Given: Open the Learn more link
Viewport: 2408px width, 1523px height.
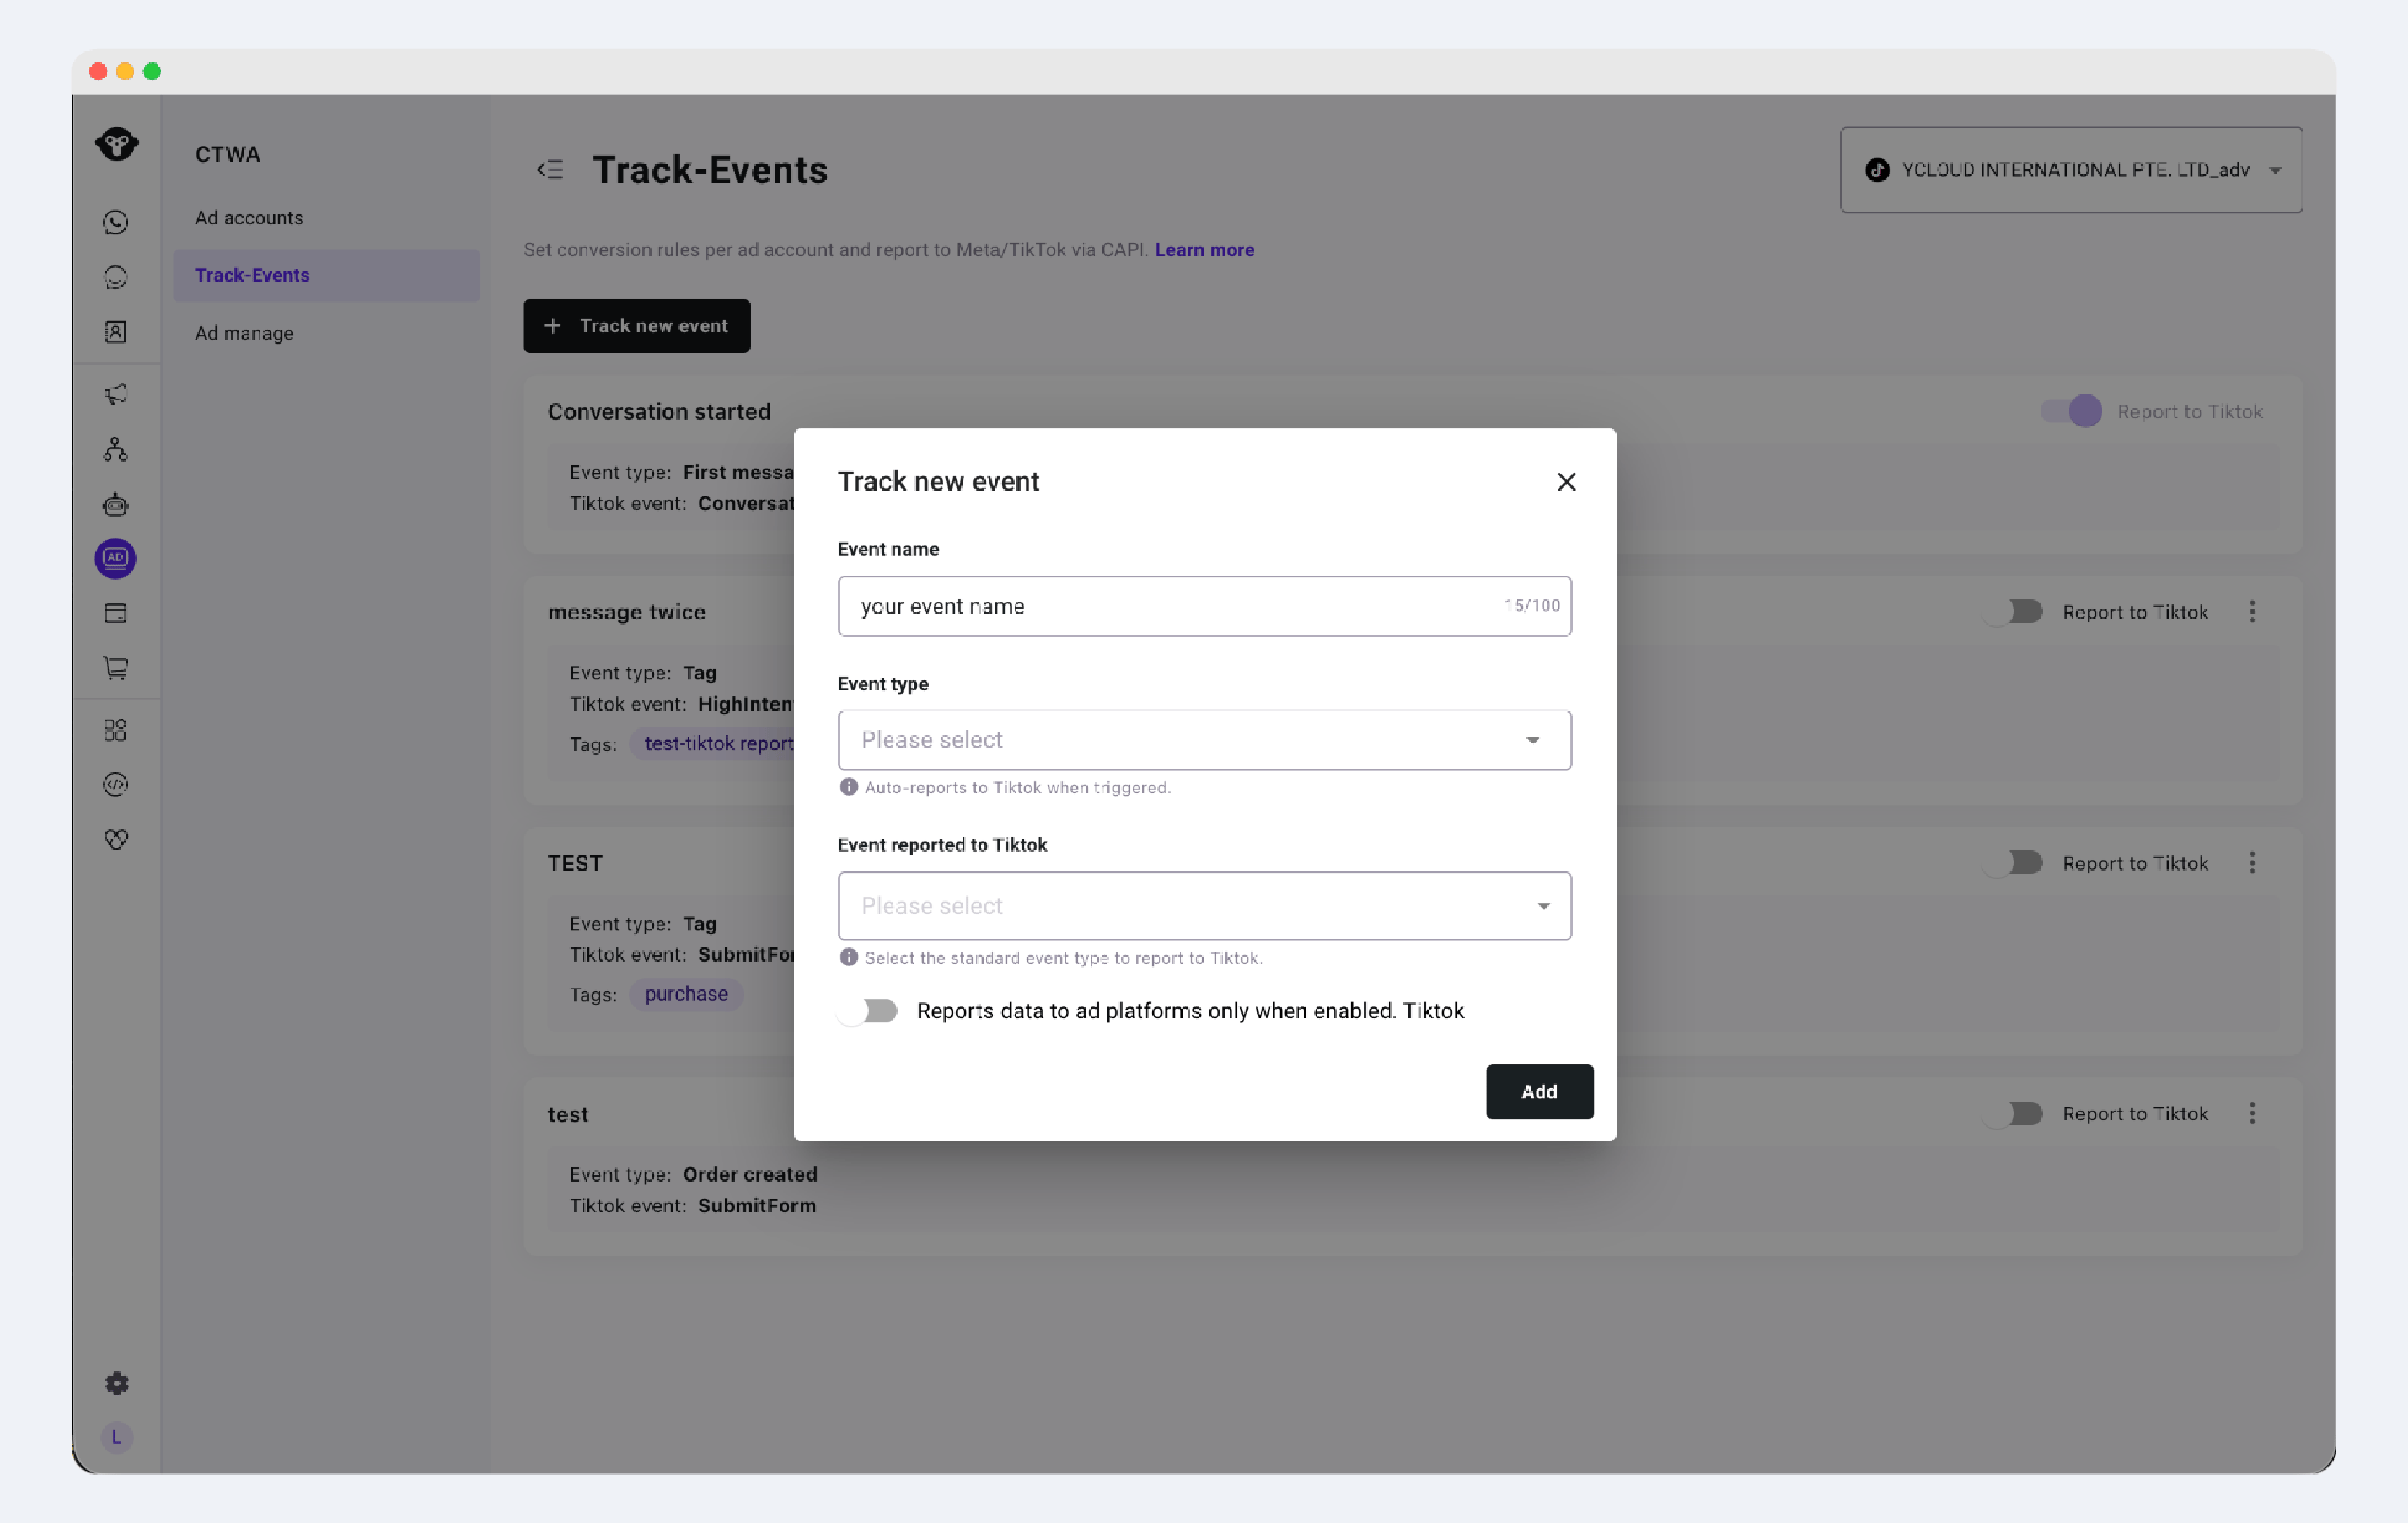Looking at the screenshot, I should (1204, 250).
